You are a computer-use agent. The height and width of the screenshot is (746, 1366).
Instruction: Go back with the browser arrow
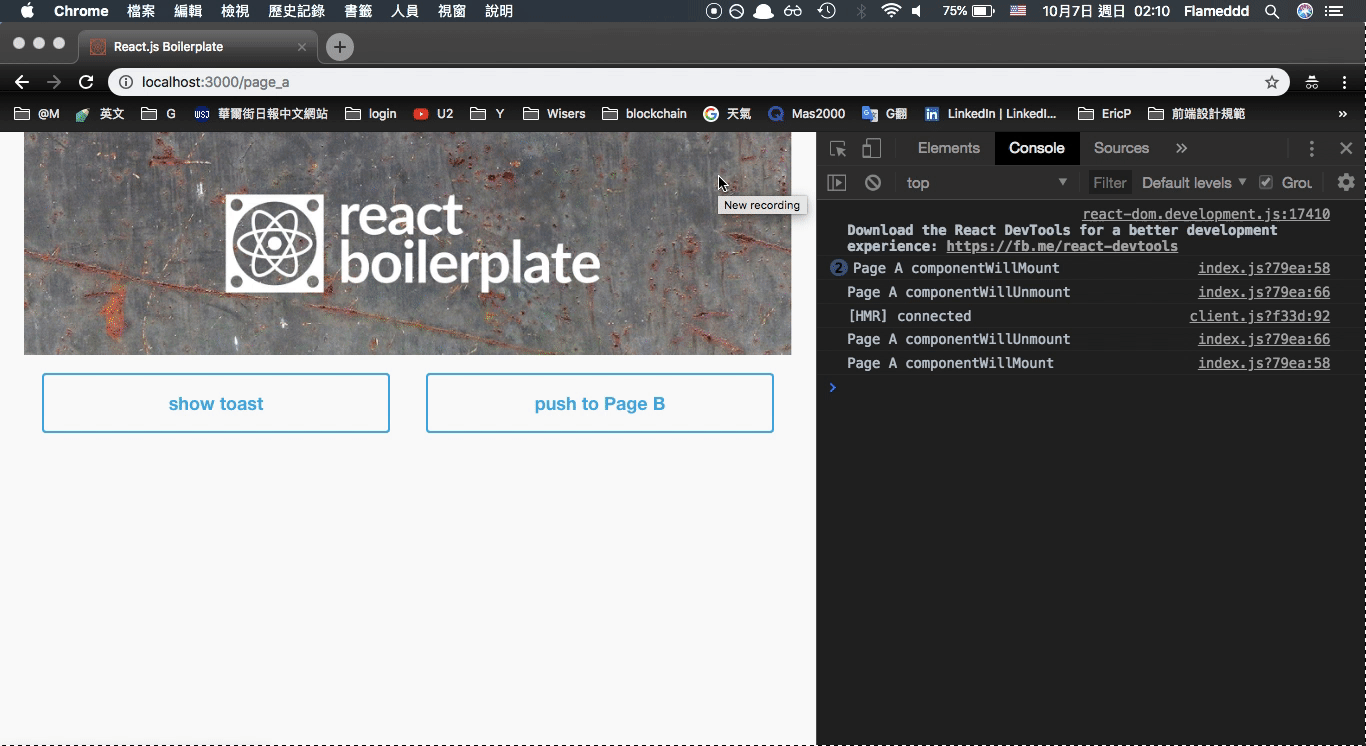[x=22, y=82]
